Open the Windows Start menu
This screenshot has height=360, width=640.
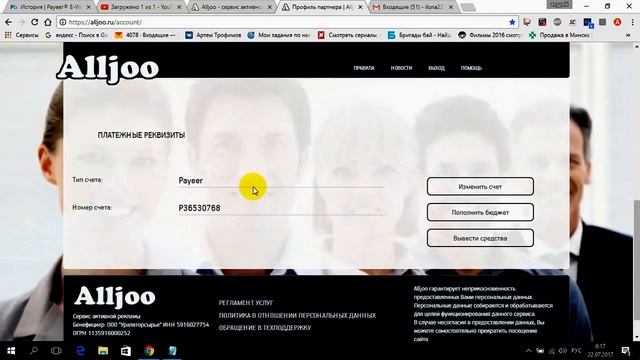pos(11,351)
